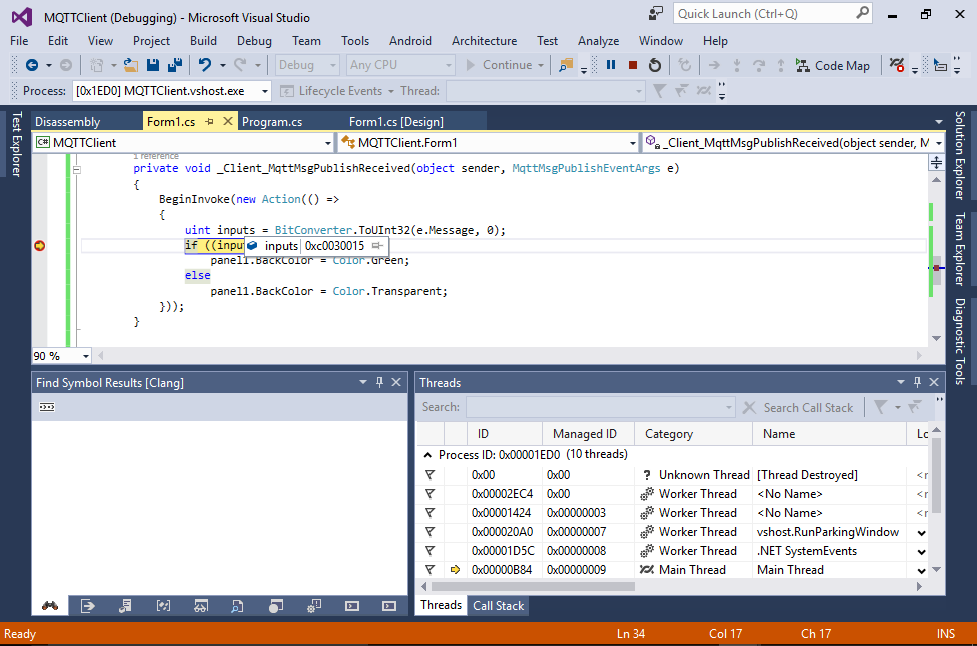Image resolution: width=977 pixels, height=646 pixels.
Task: Click the feedback icon beside Quick Launch
Action: coord(655,13)
